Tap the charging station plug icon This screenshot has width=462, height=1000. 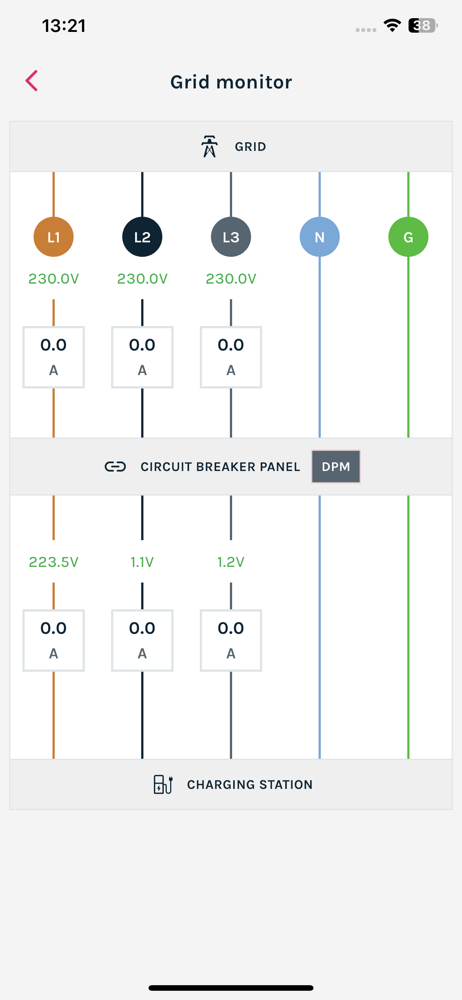(163, 784)
